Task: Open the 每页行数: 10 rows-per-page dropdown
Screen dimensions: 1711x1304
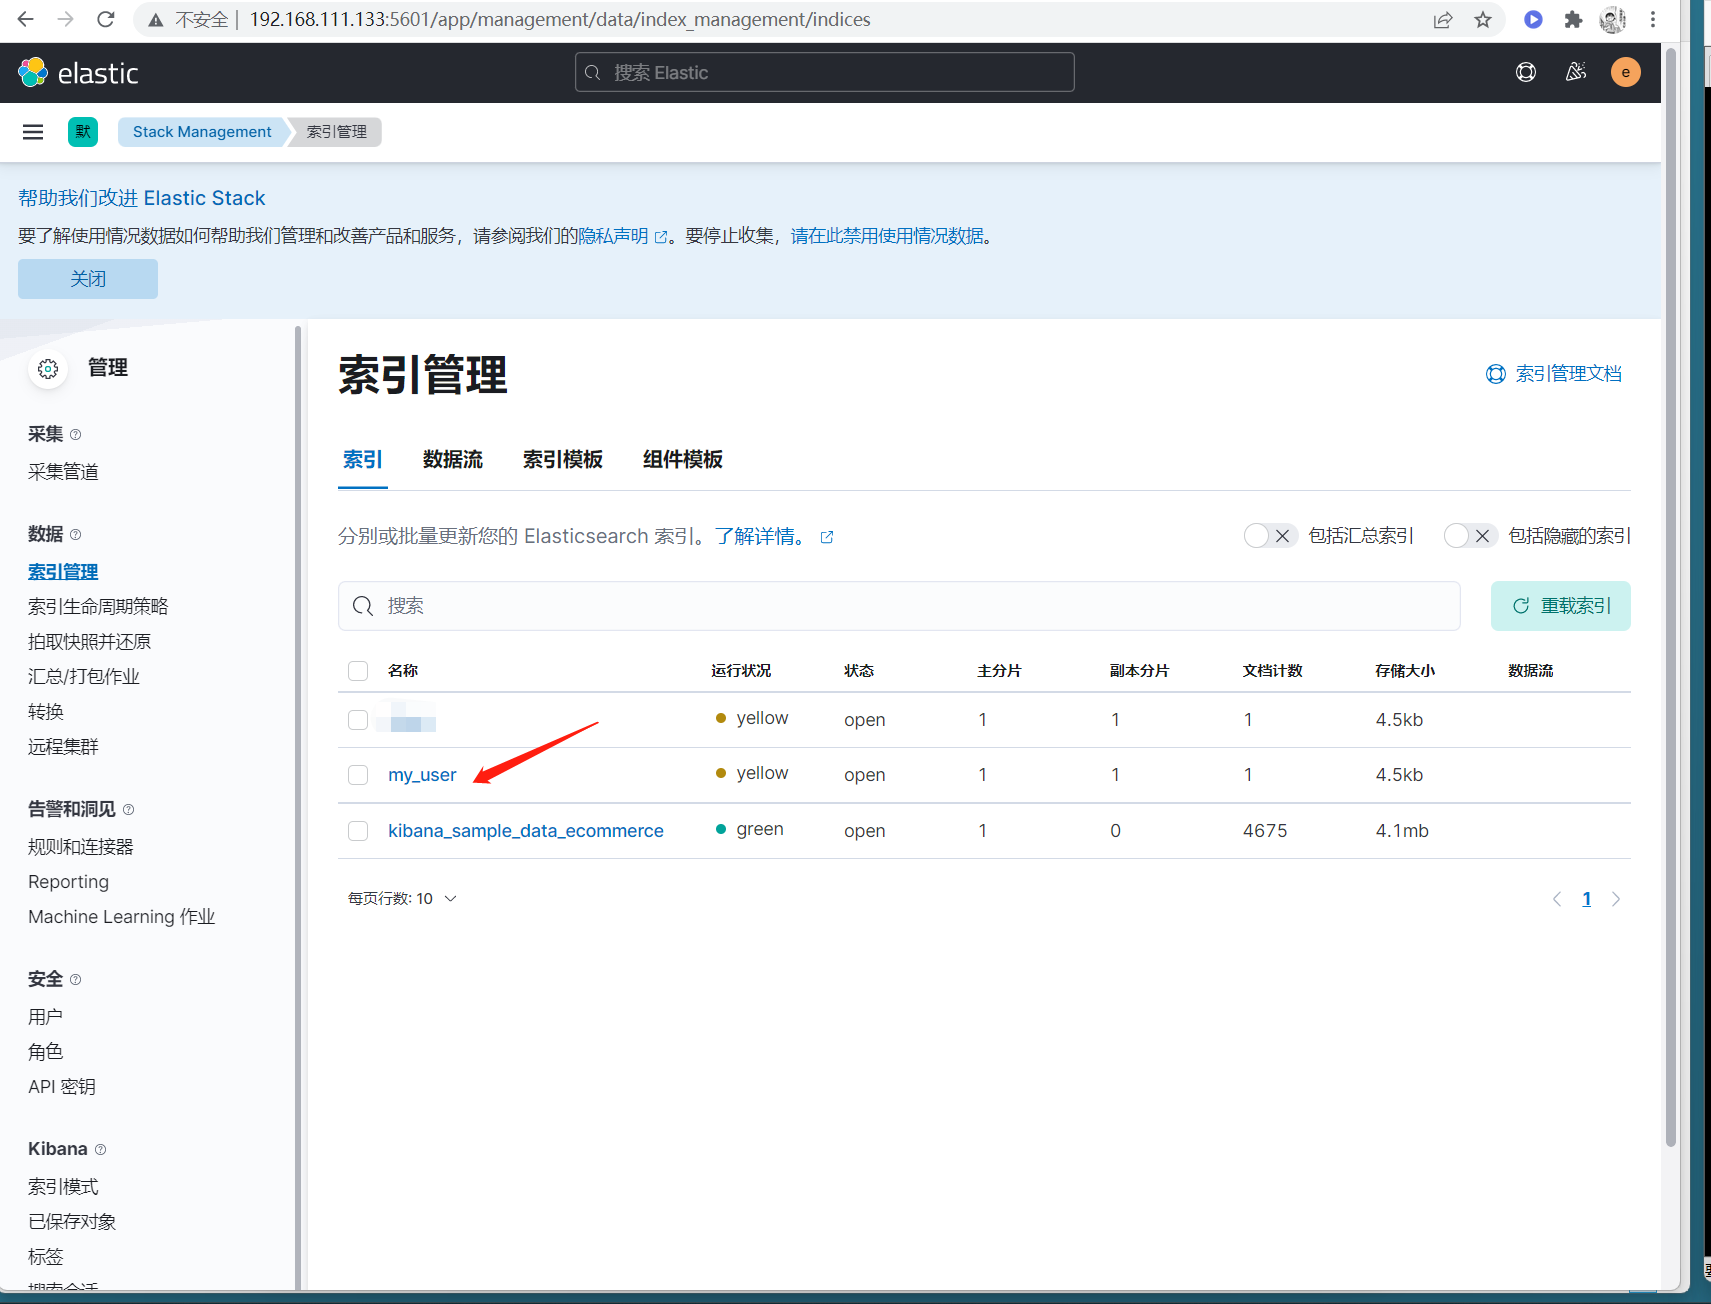Action: point(402,898)
